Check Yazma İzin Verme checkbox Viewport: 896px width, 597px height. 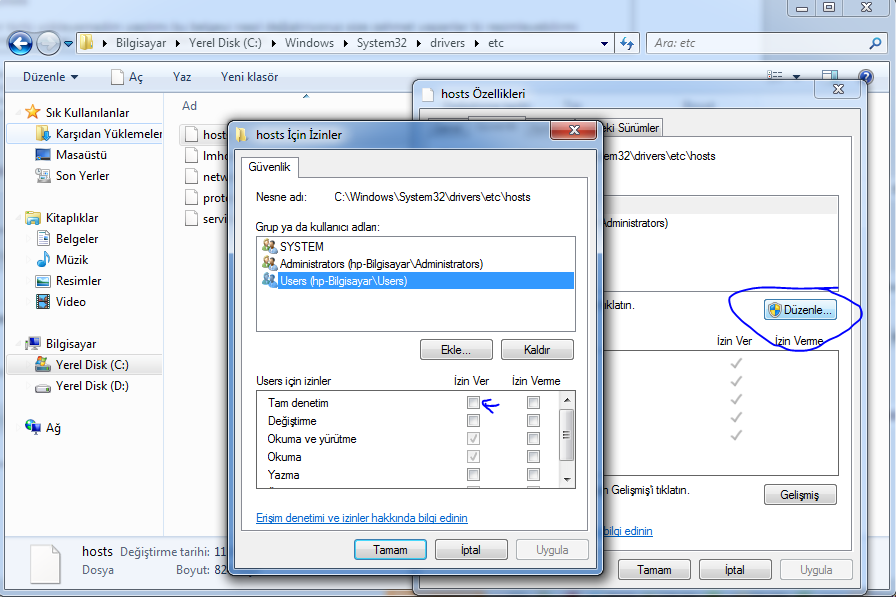pos(533,475)
